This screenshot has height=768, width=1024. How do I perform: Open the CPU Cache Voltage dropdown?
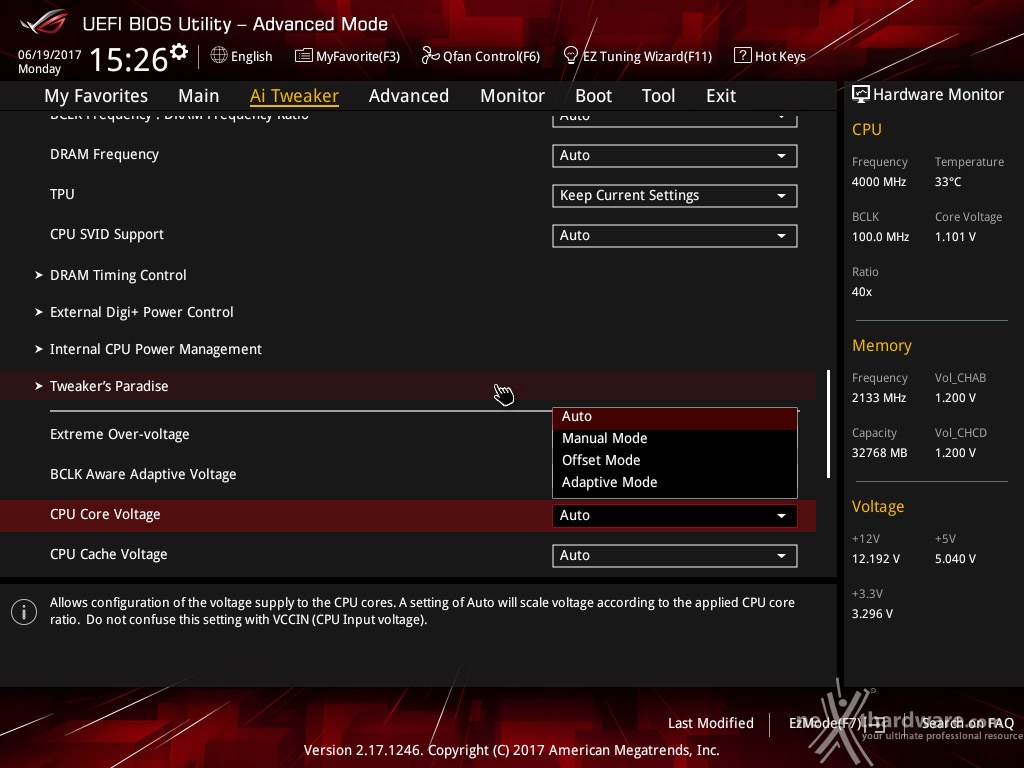coord(675,555)
